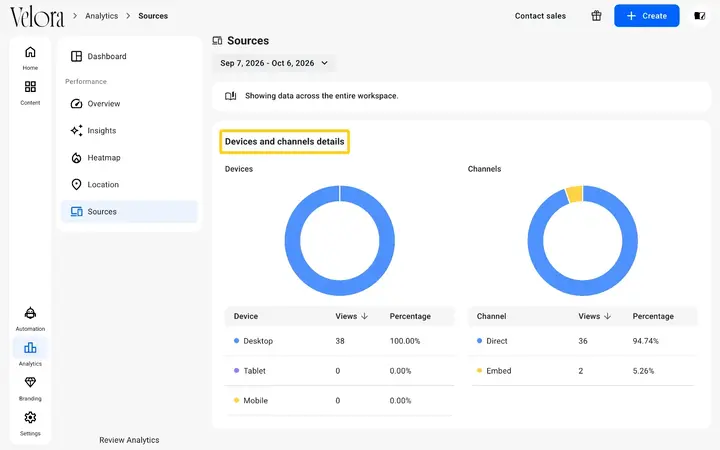This screenshot has width=720, height=450.
Task: Go to Heatmap menu item
Action: click(129, 158)
